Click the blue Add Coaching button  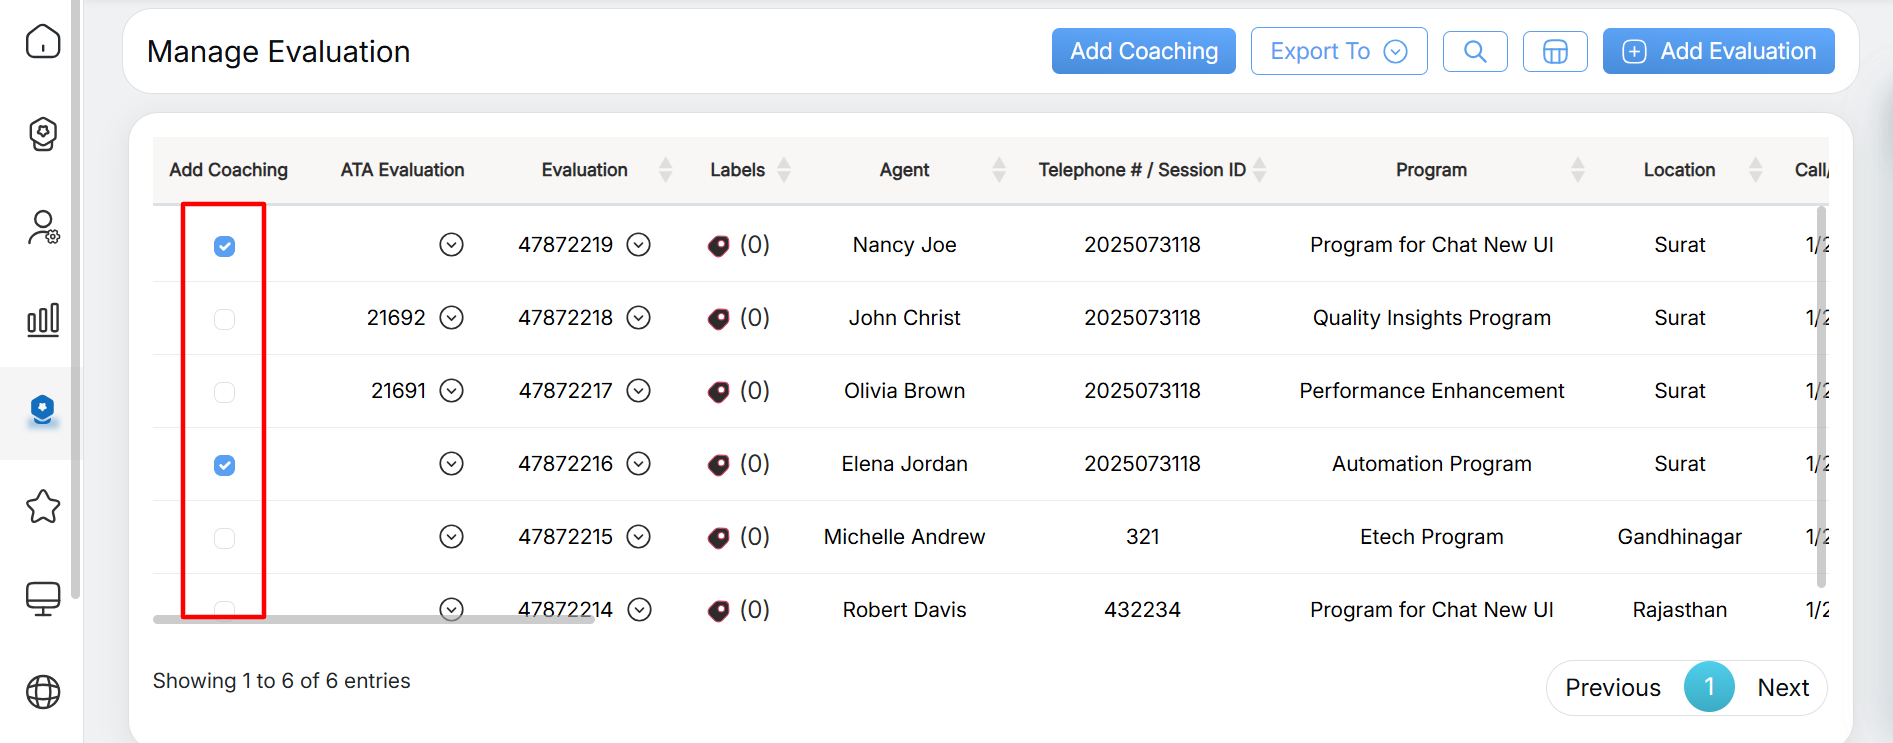1143,51
